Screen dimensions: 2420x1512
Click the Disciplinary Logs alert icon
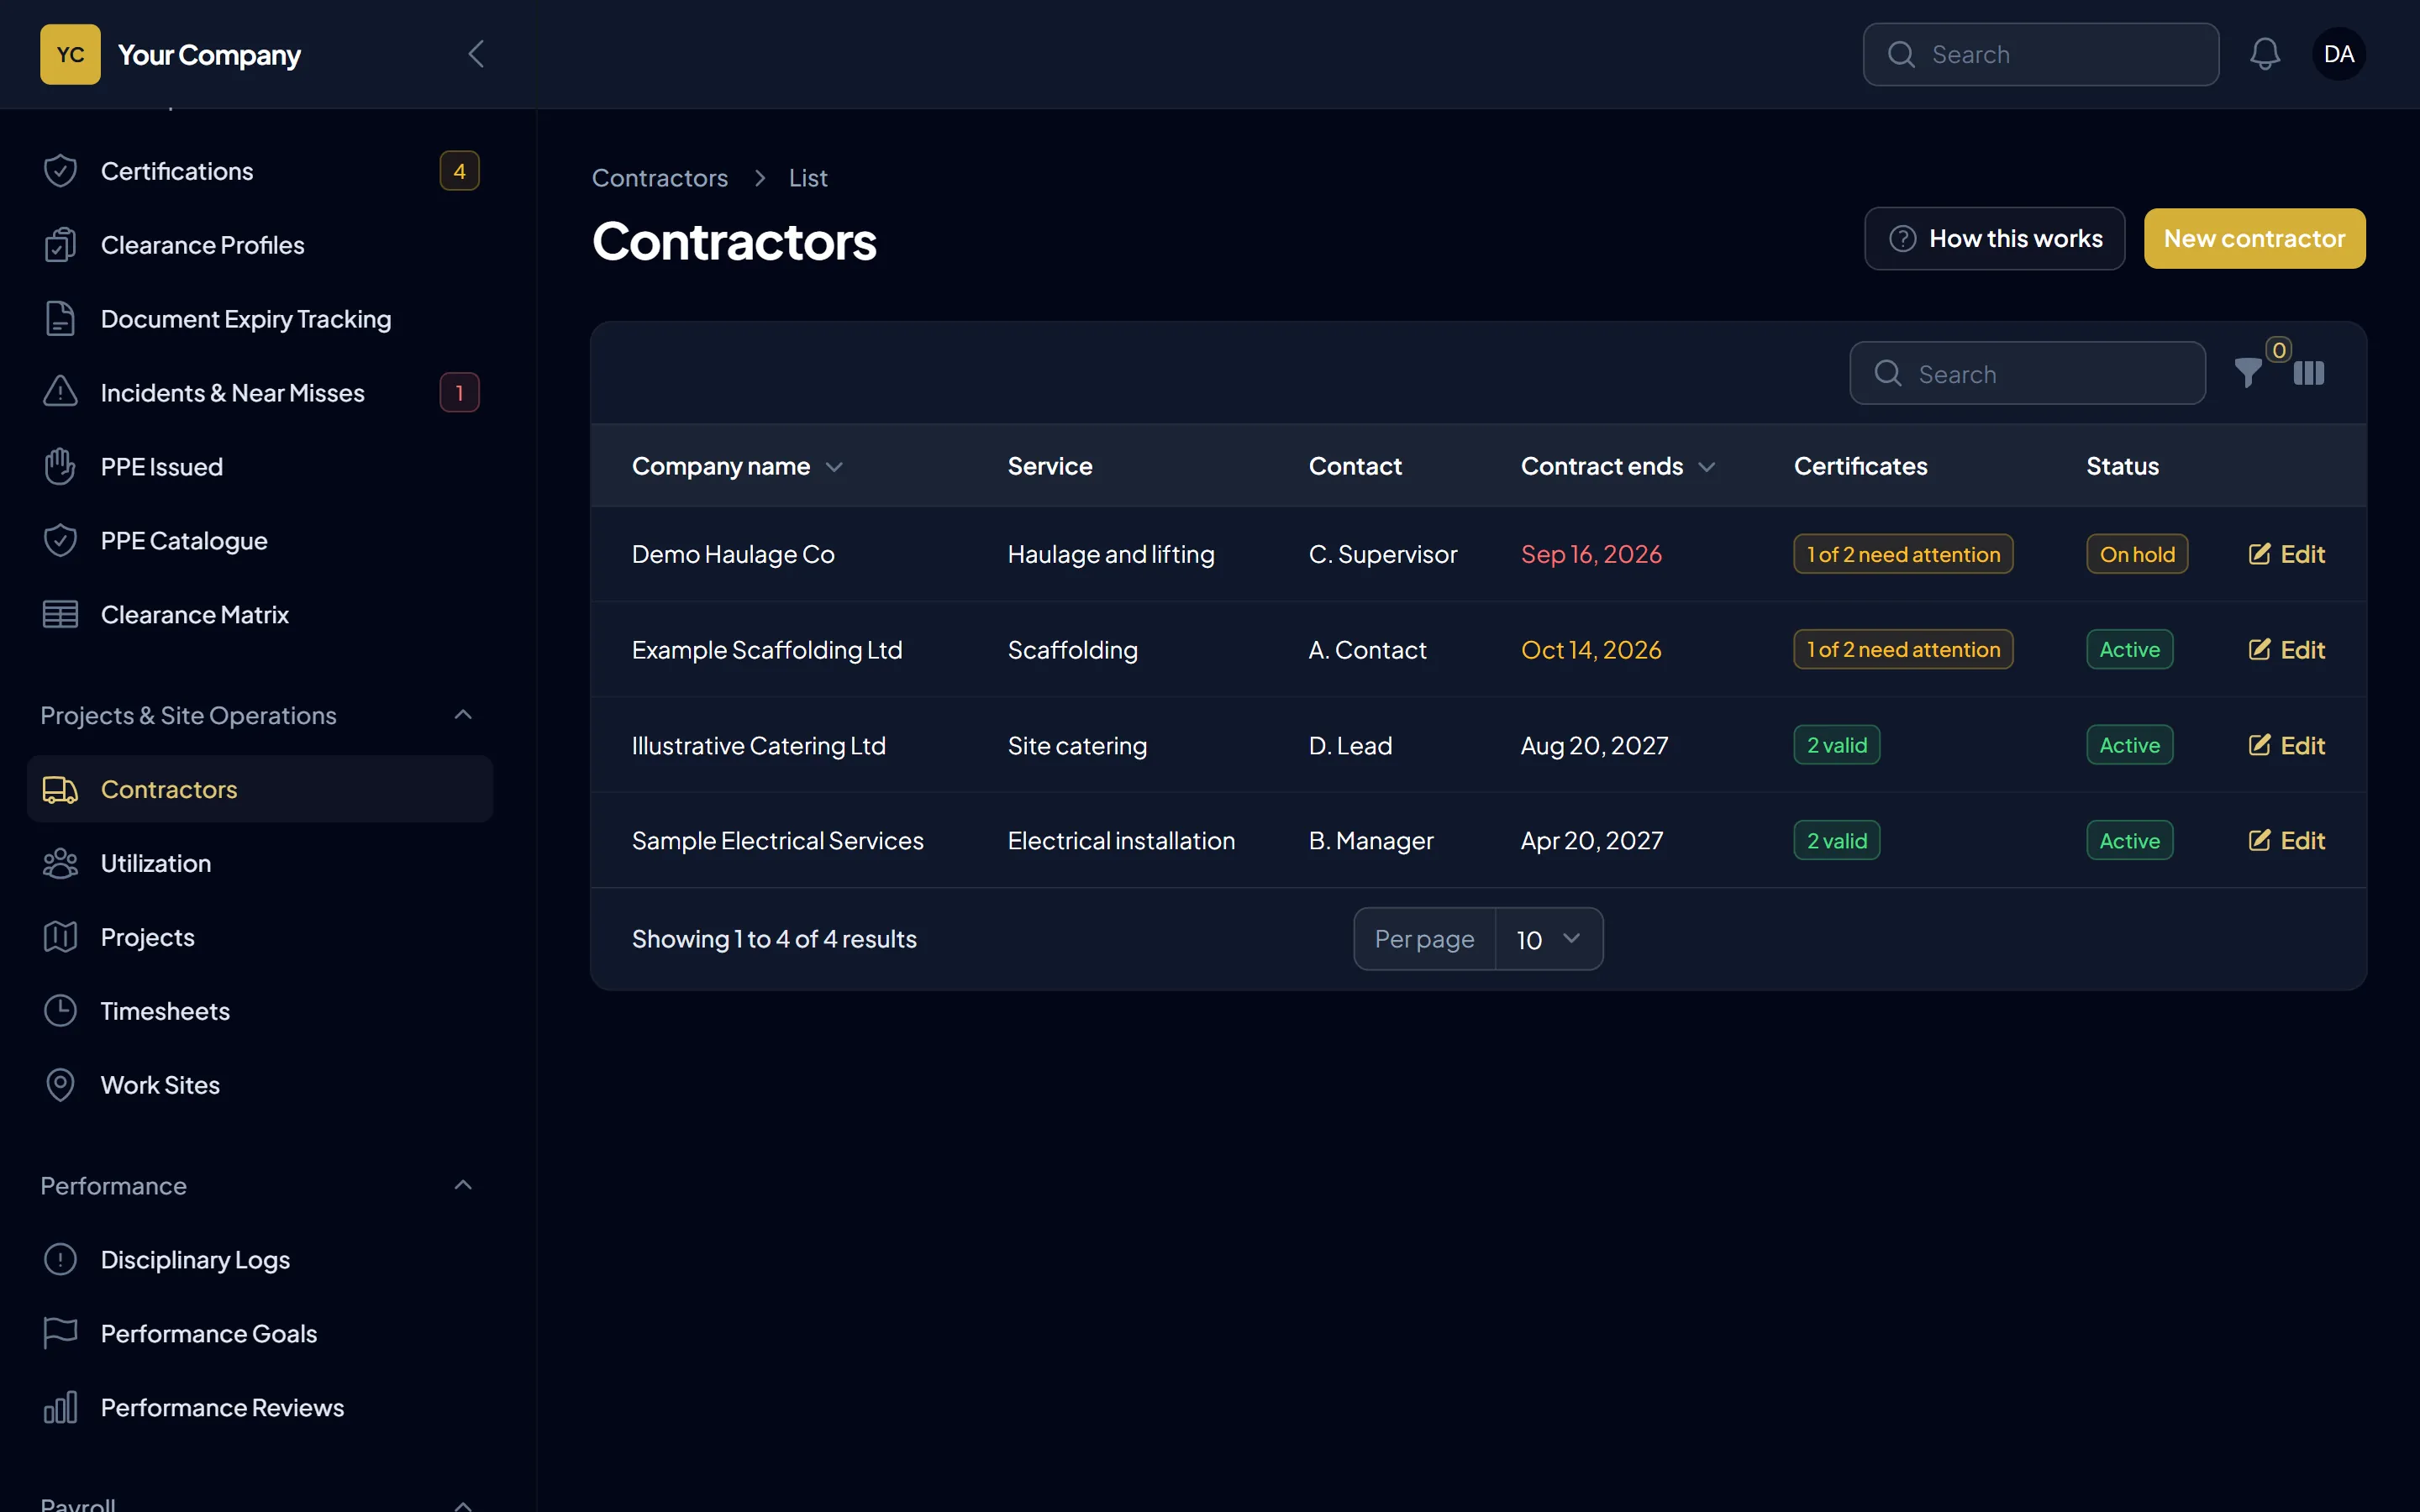[x=60, y=1260]
